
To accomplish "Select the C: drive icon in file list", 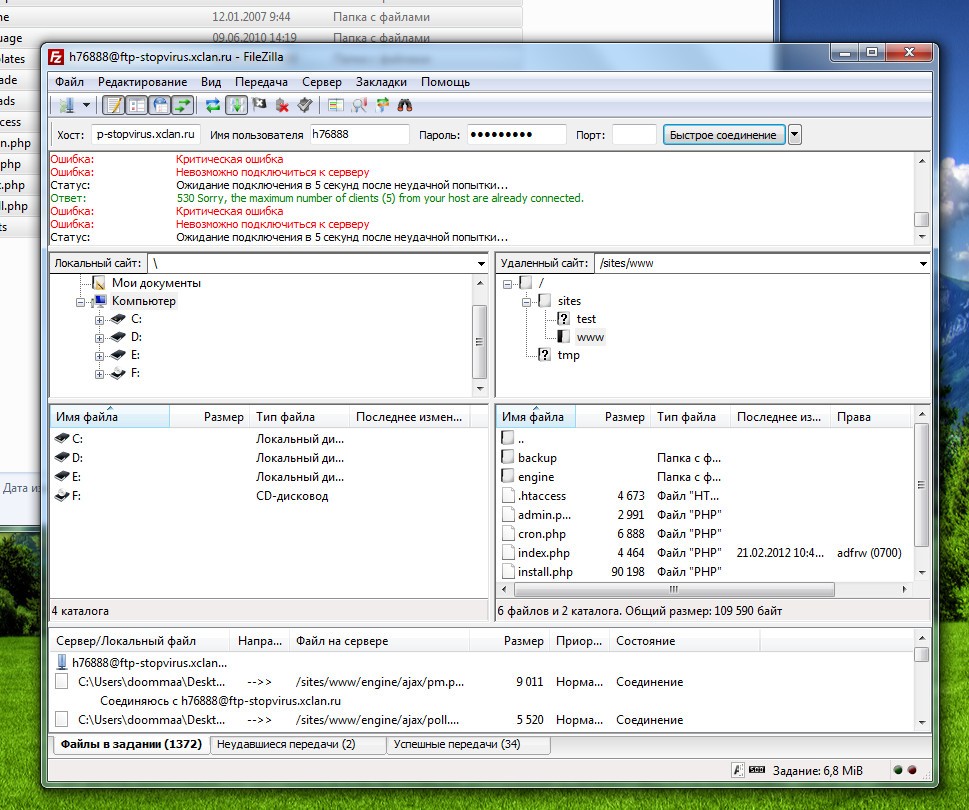I will click(x=62, y=438).
